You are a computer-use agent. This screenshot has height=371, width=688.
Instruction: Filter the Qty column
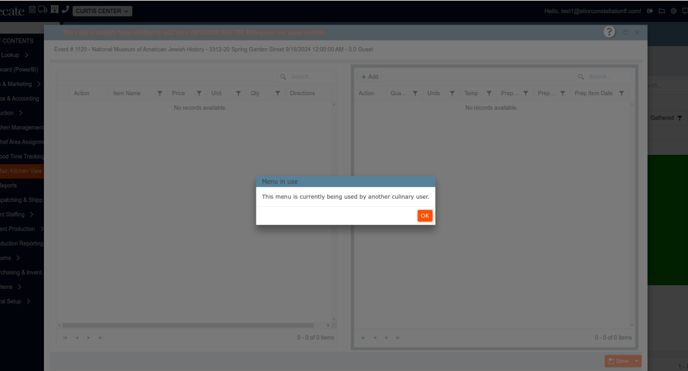(278, 93)
